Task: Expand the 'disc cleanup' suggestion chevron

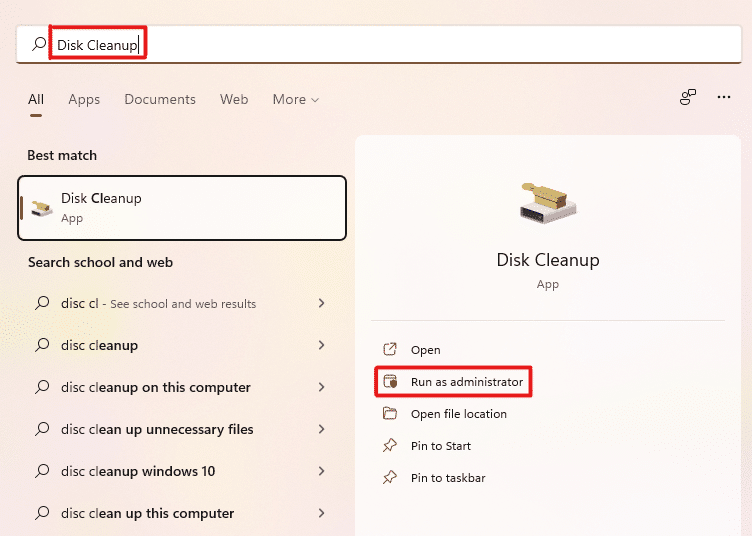Action: click(x=322, y=345)
